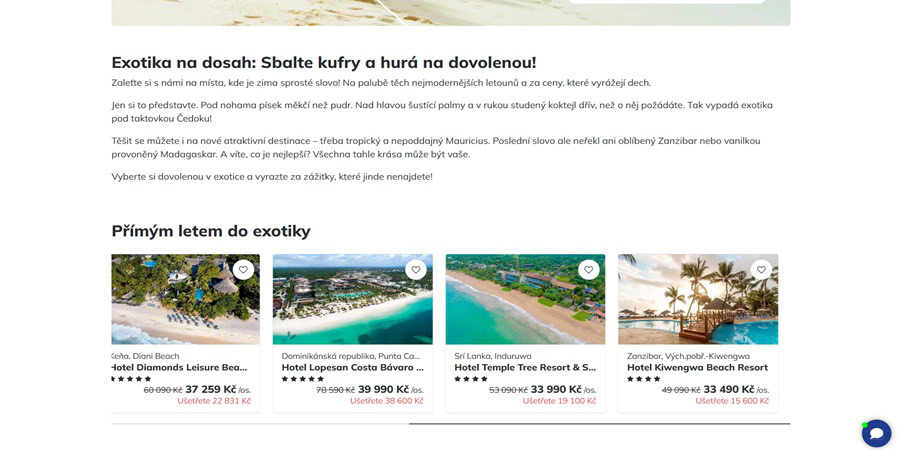The image size is (900, 450).
Task: Click the 39 990 Kč price
Action: (x=383, y=389)
